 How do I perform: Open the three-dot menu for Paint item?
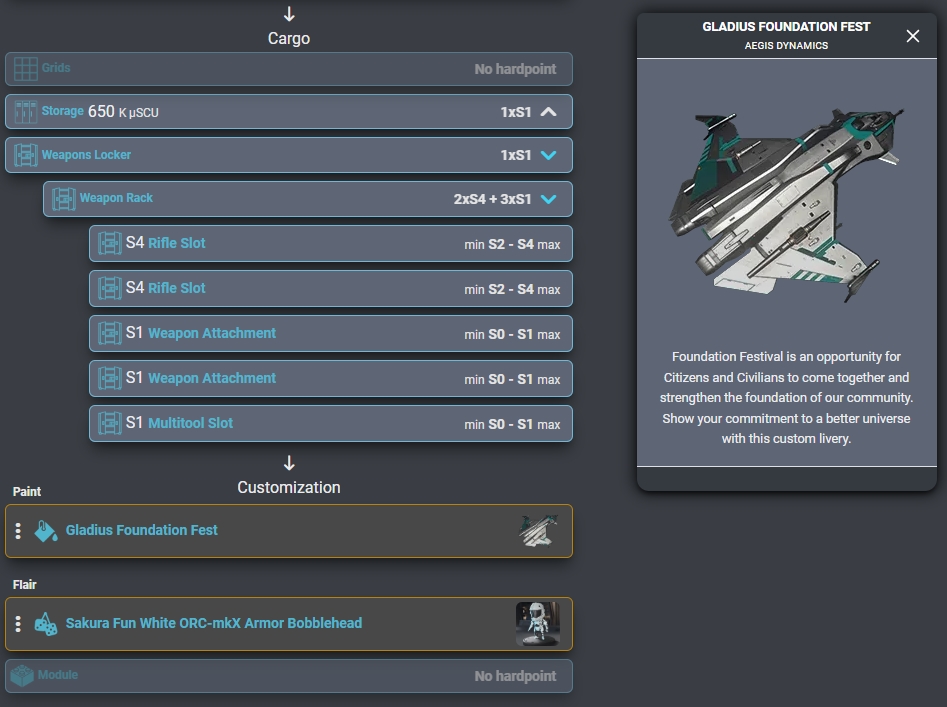18,531
